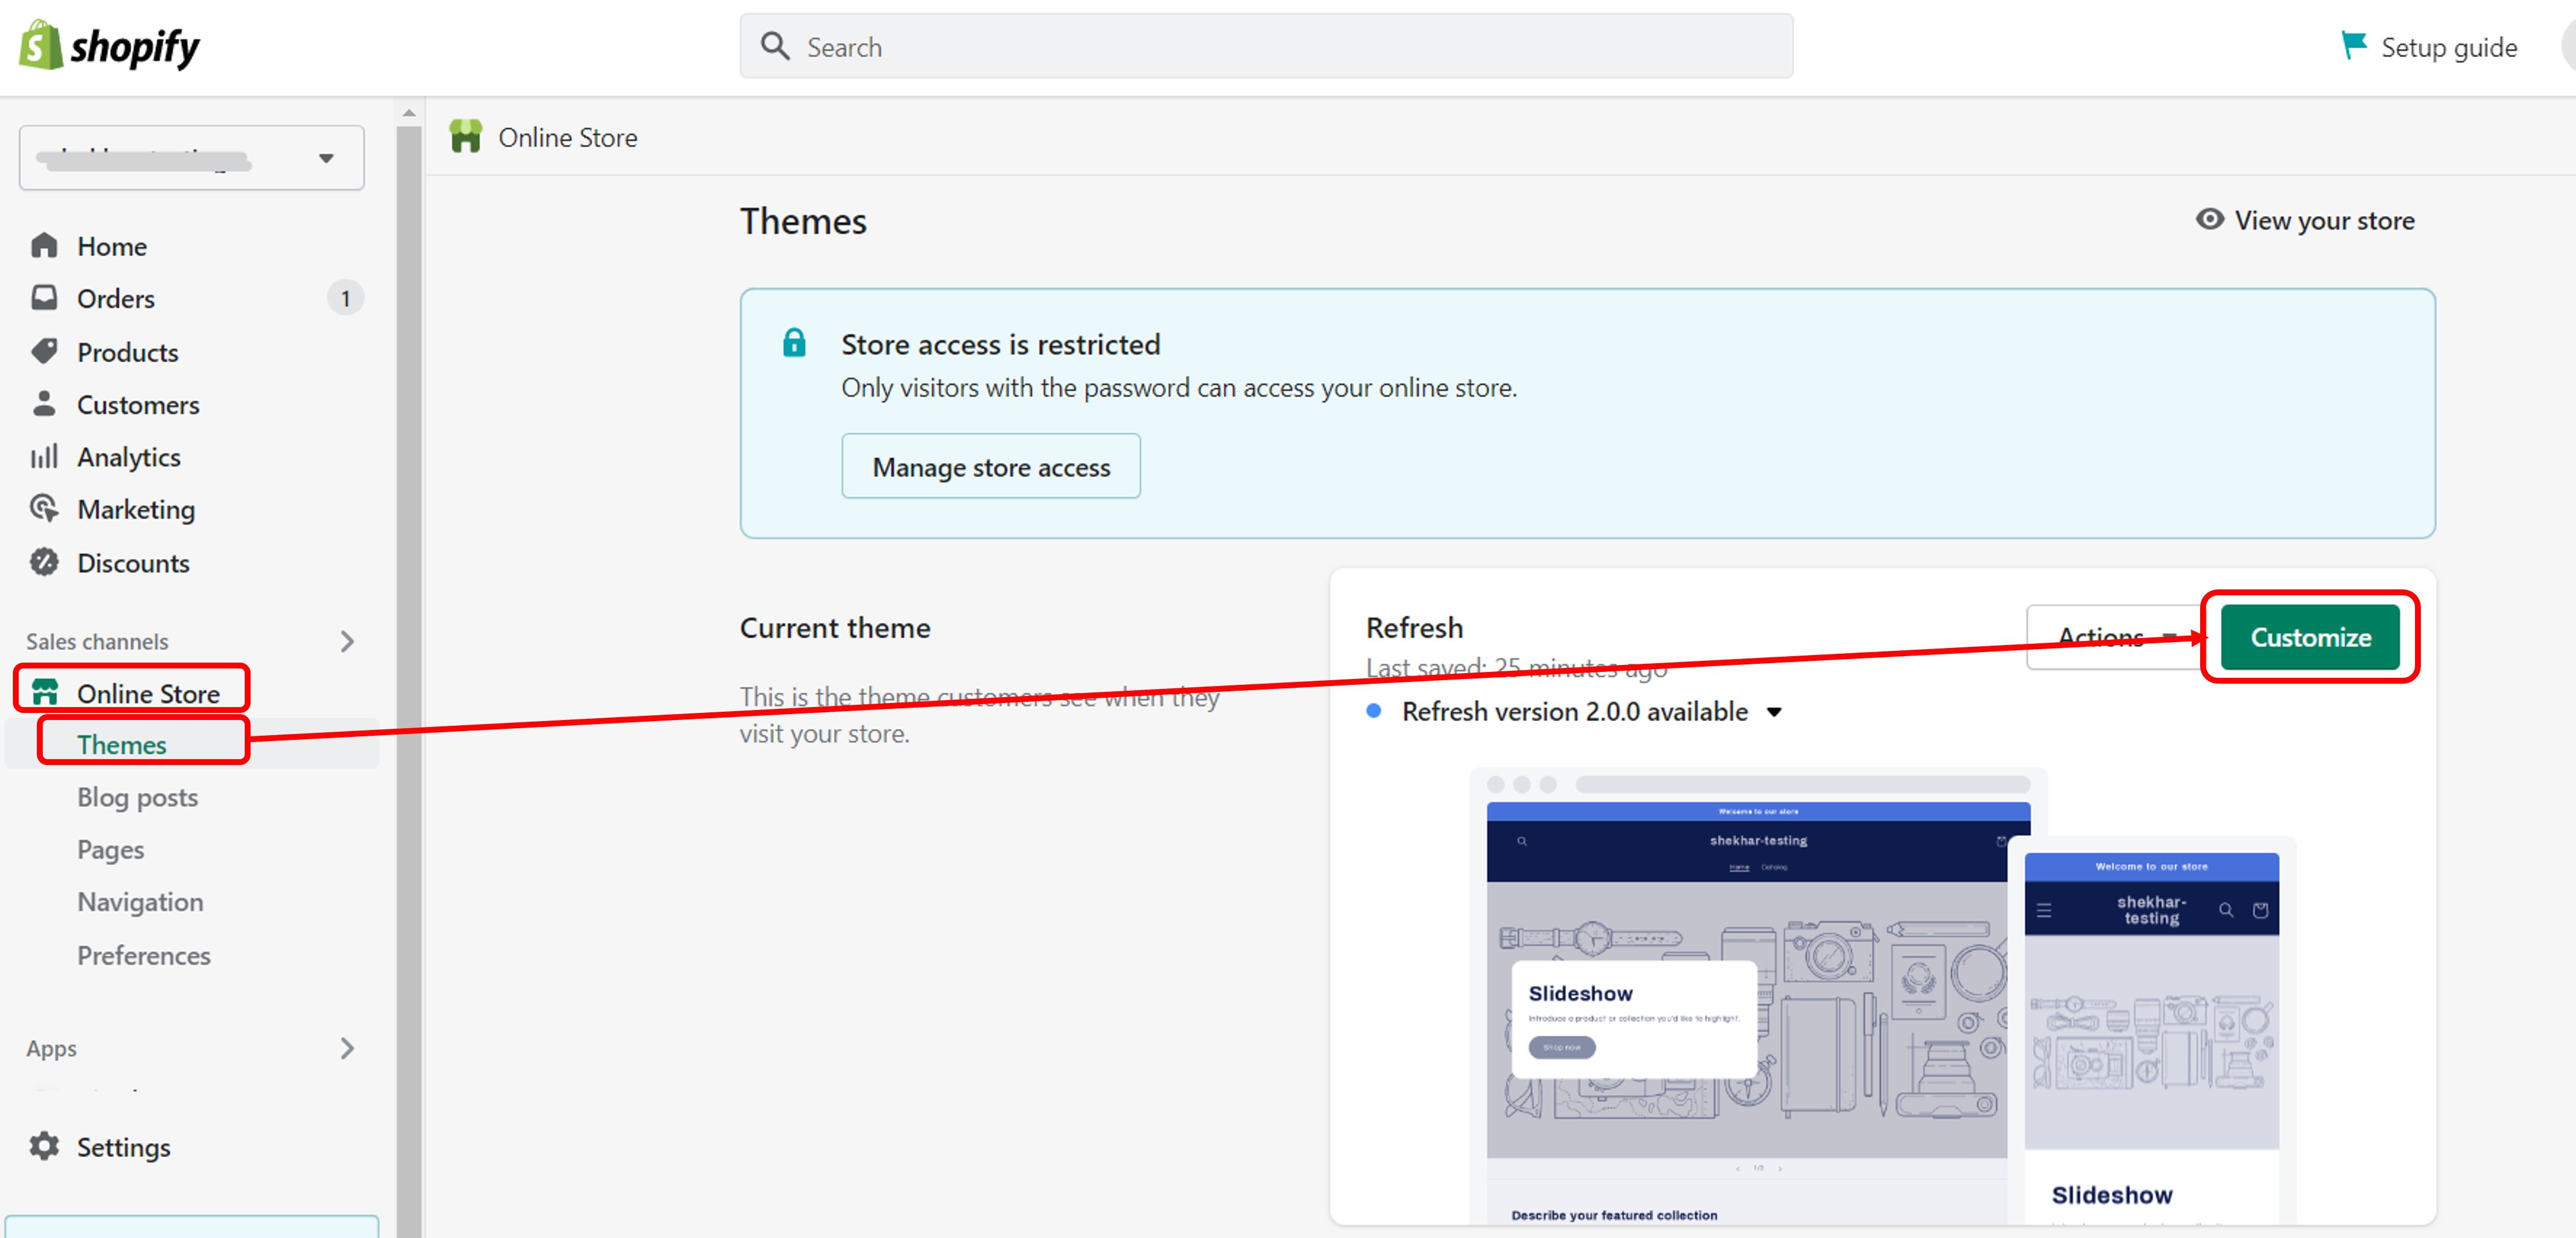Click the Customize button

point(2309,637)
